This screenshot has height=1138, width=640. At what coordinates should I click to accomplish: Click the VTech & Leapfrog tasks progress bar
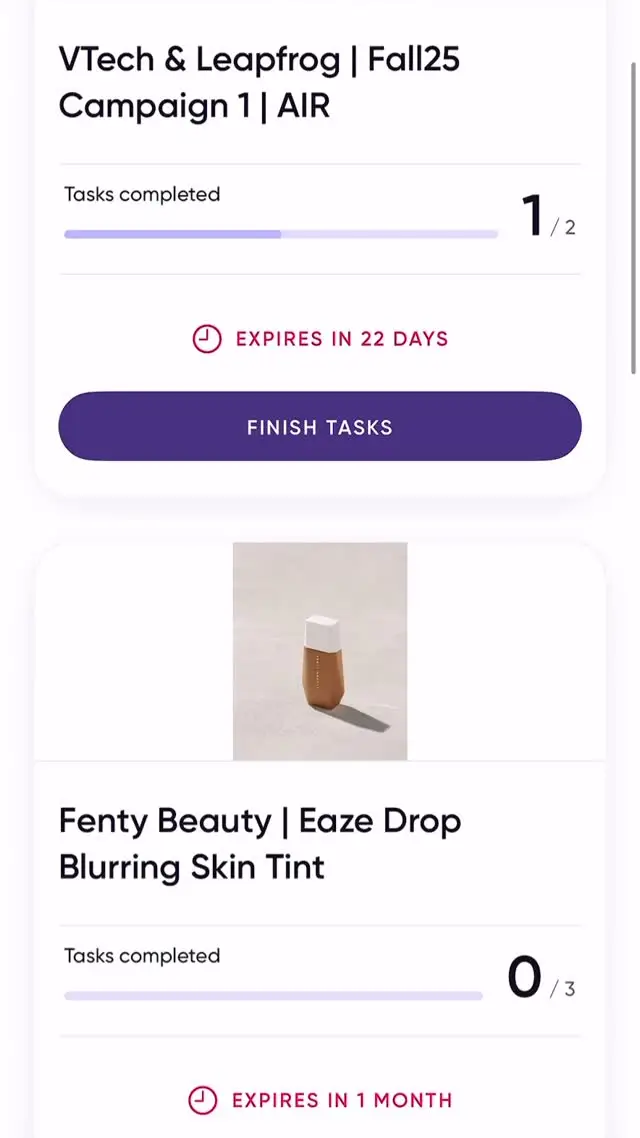click(281, 234)
